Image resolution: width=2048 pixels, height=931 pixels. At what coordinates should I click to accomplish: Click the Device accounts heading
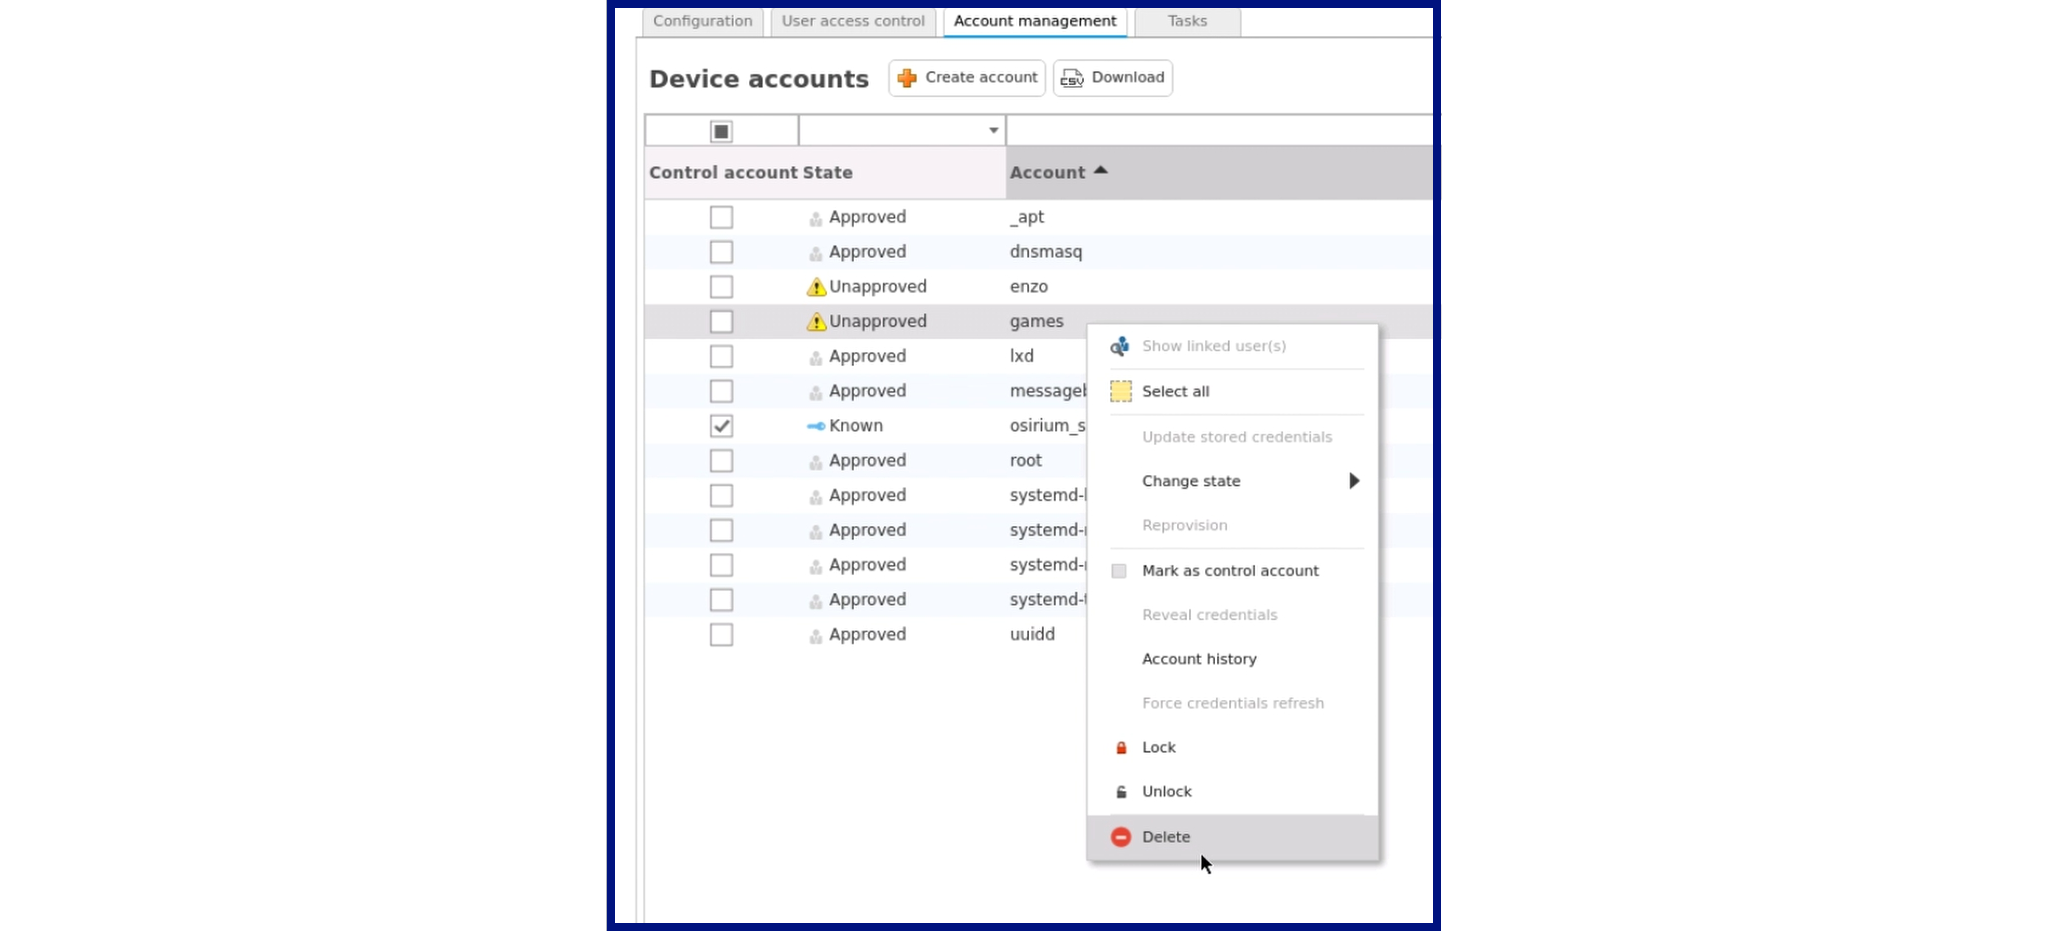pos(759,79)
